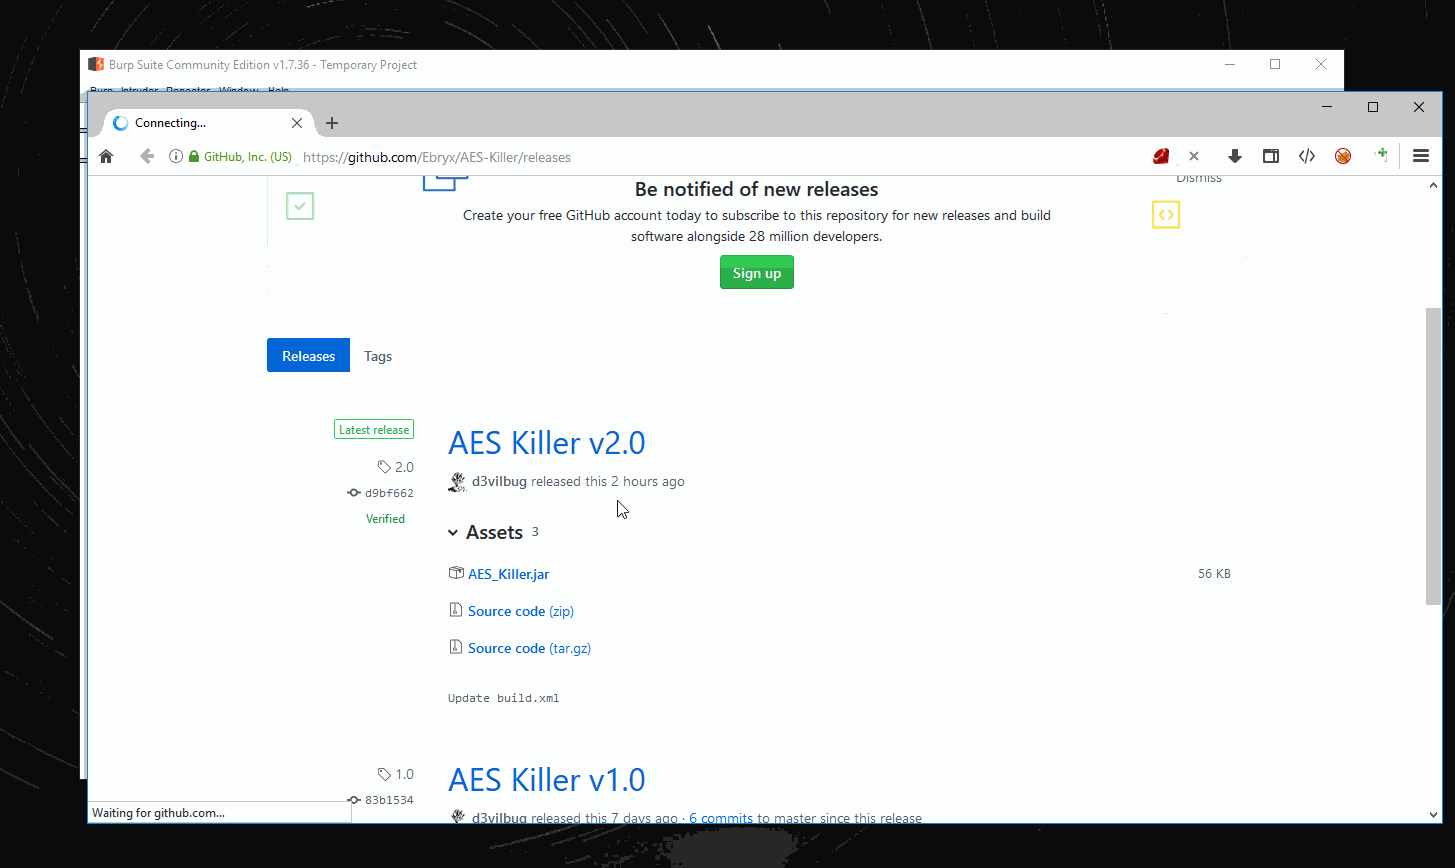Open the sidebar panel icon in the toolbar
The width and height of the screenshot is (1455, 868).
[1270, 156]
